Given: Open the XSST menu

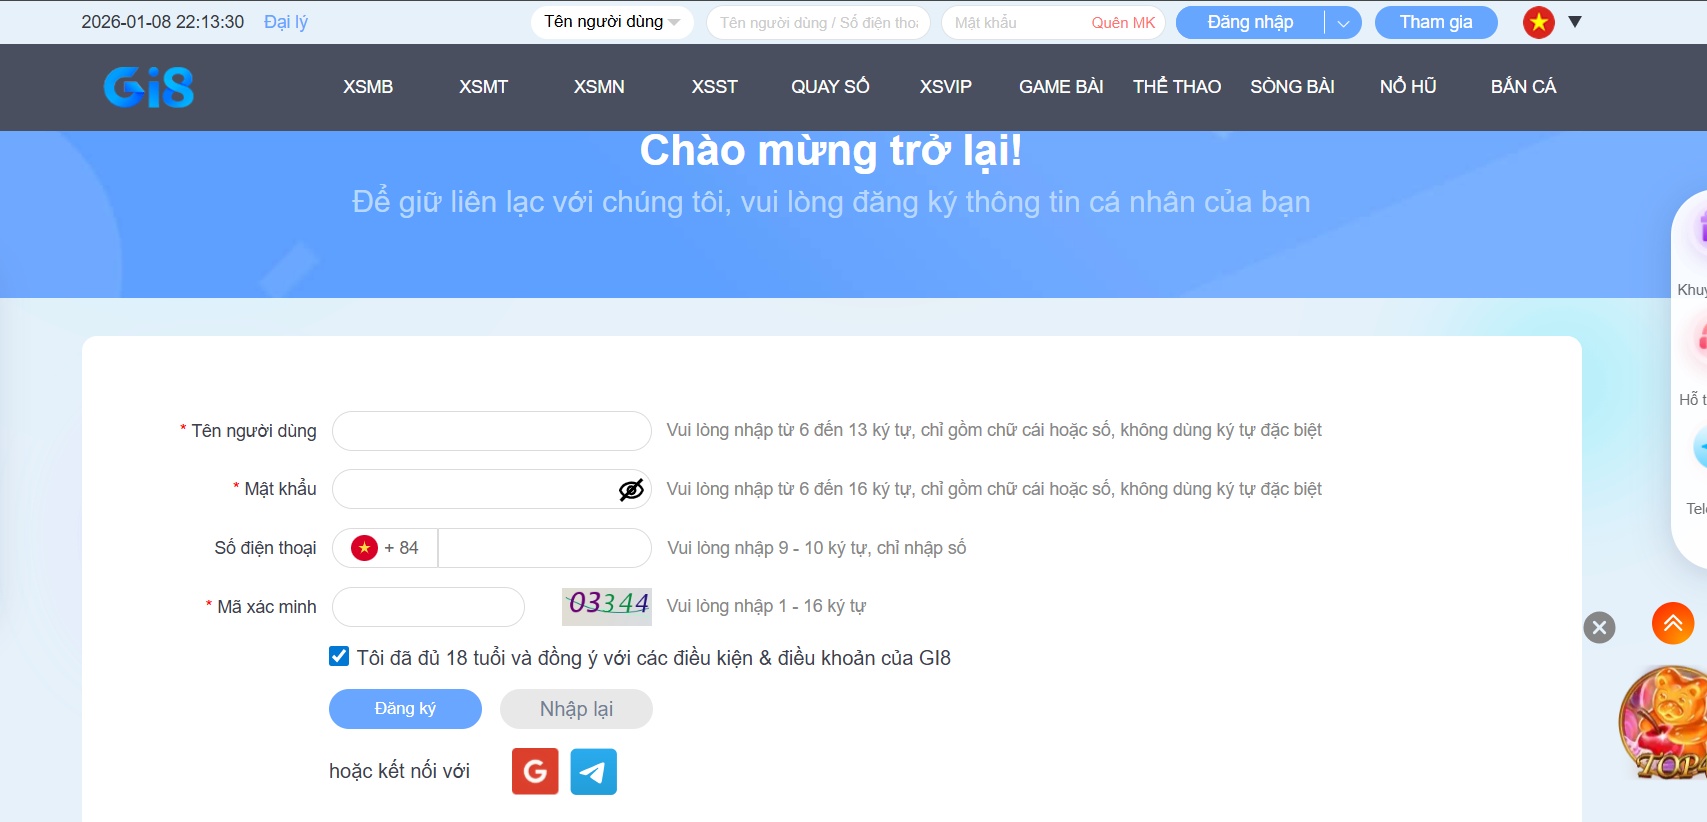Looking at the screenshot, I should coord(715,87).
